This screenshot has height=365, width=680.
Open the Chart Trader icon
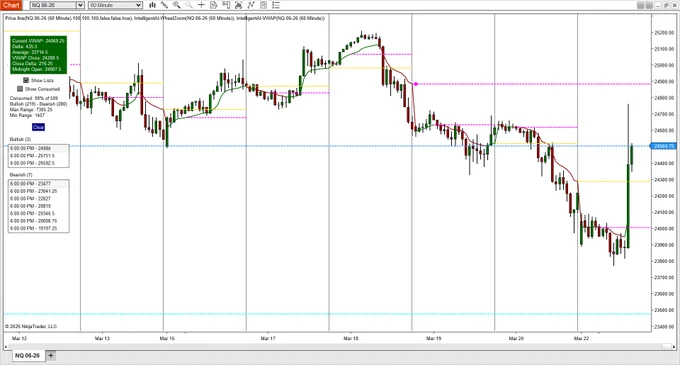pos(226,5)
